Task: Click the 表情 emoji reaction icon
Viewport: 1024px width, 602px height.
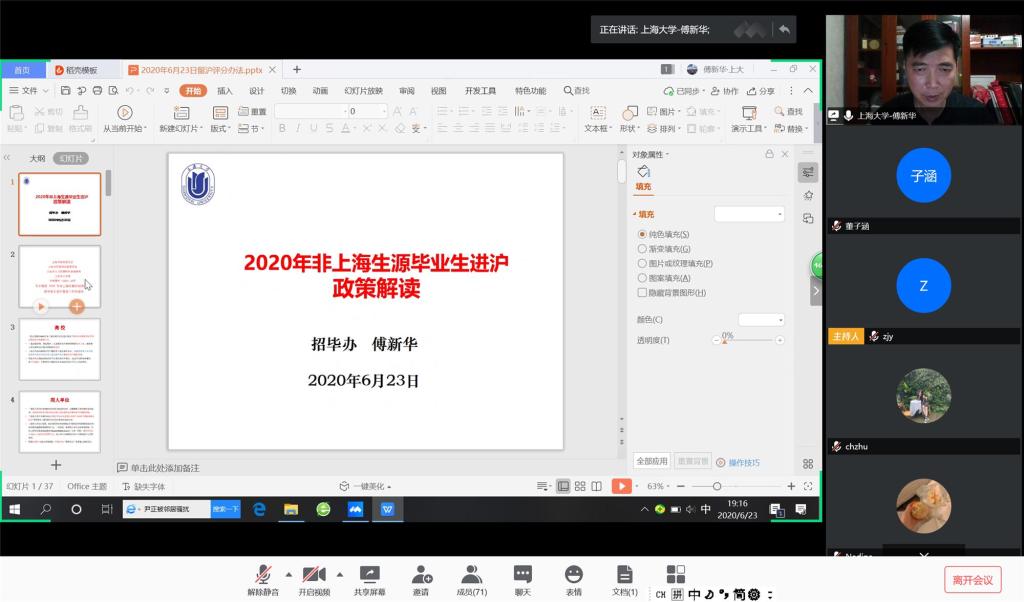Action: click(x=573, y=574)
